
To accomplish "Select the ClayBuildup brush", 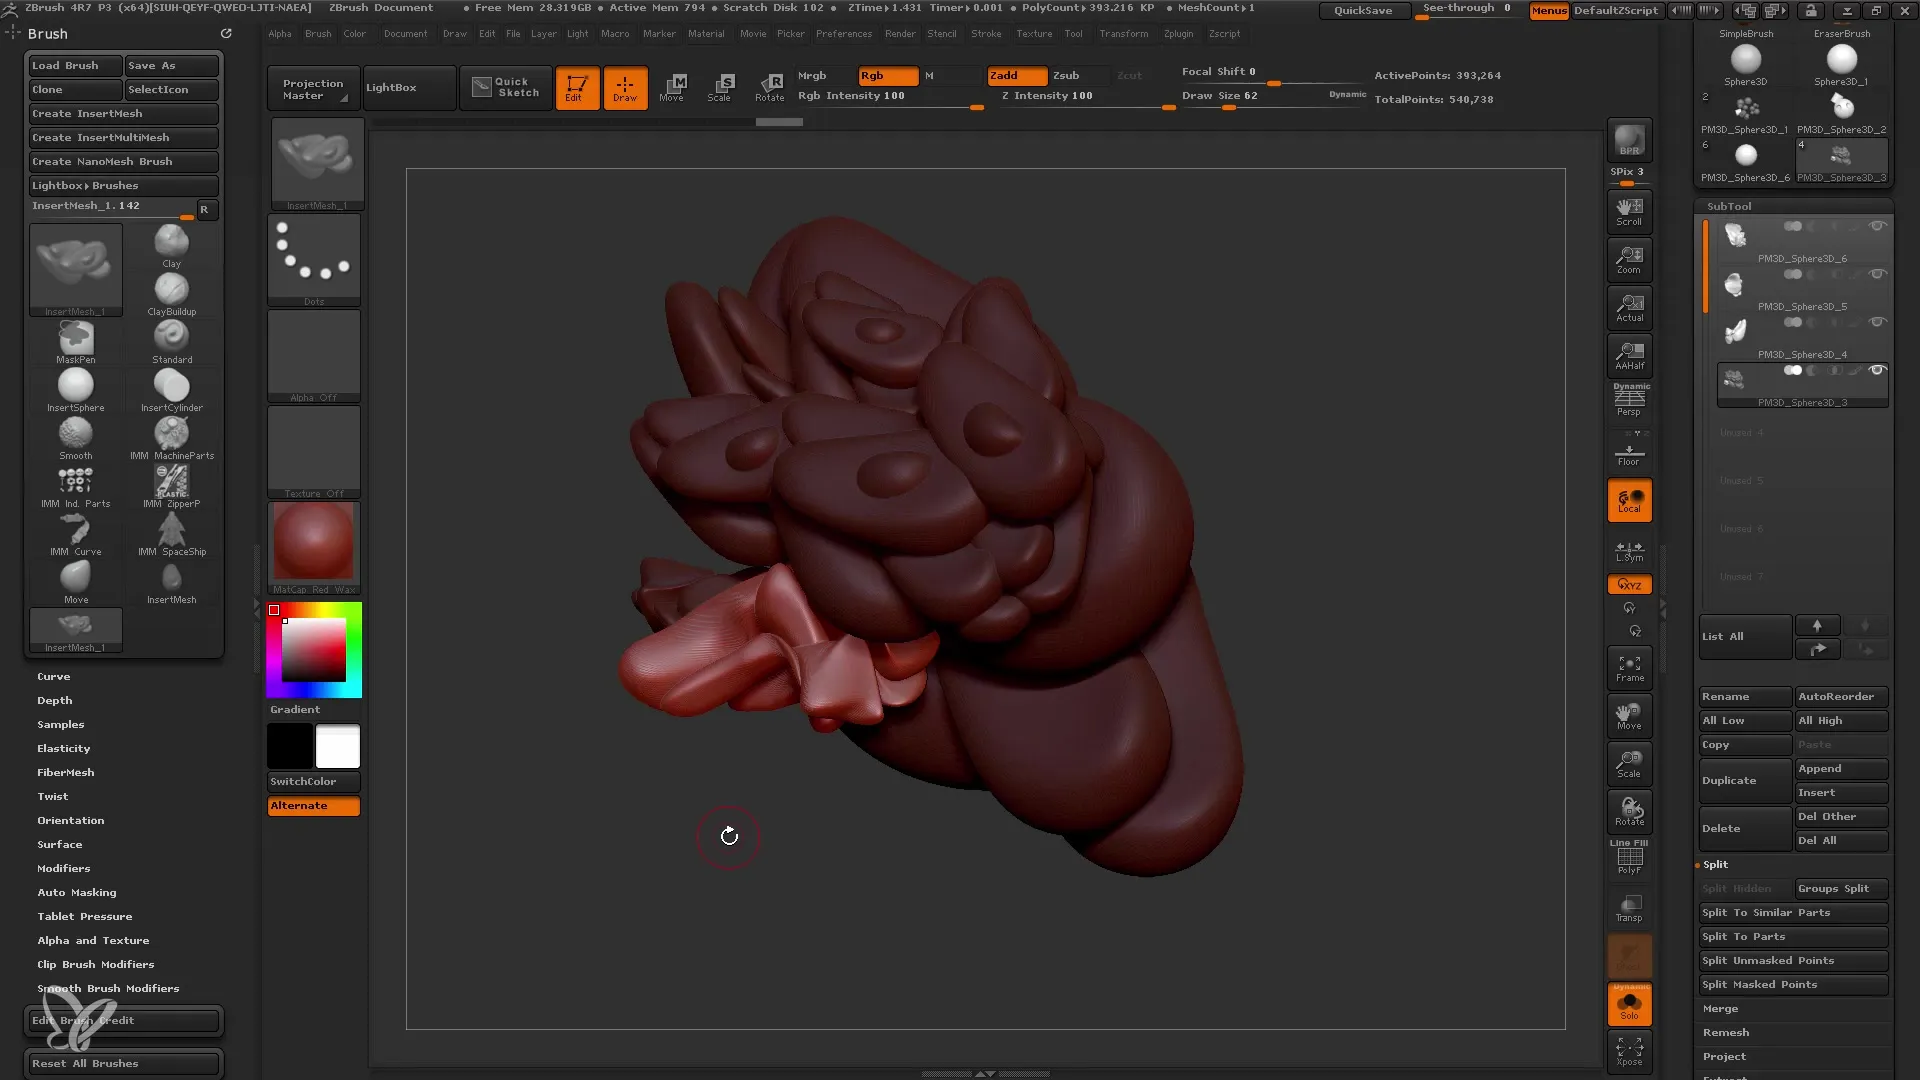I will 173,289.
